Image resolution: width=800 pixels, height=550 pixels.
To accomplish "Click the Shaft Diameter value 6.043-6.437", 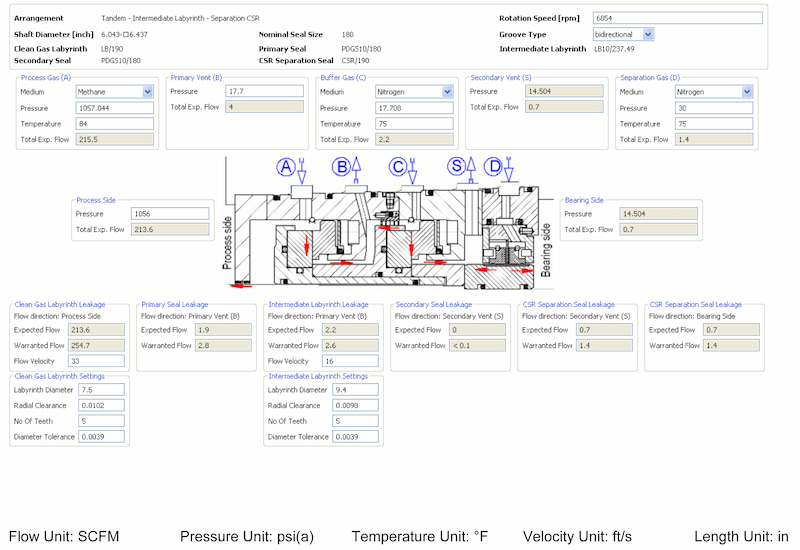I will [124, 34].
